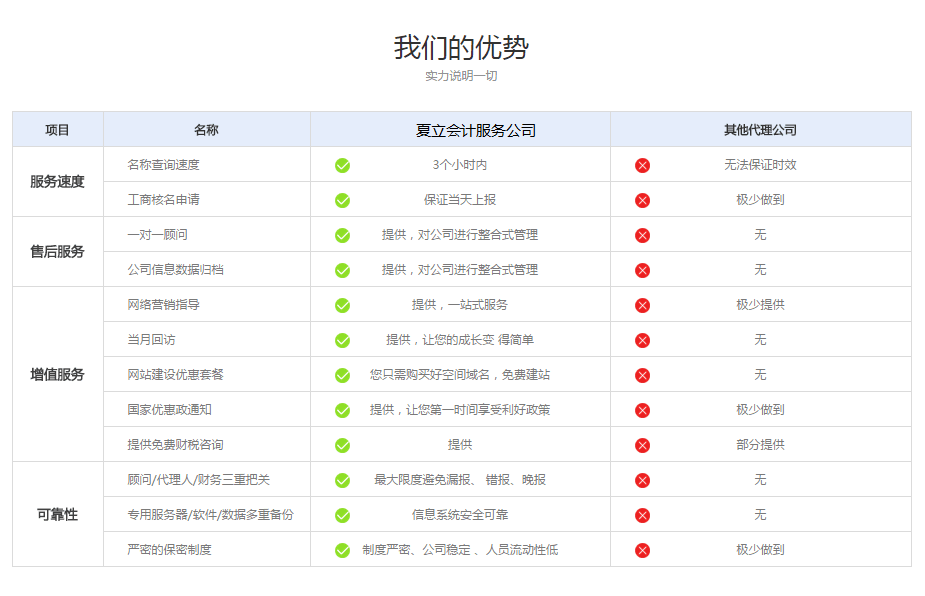Click green check icon in 名称查询速度 row
925x596 pixels.
tap(342, 165)
